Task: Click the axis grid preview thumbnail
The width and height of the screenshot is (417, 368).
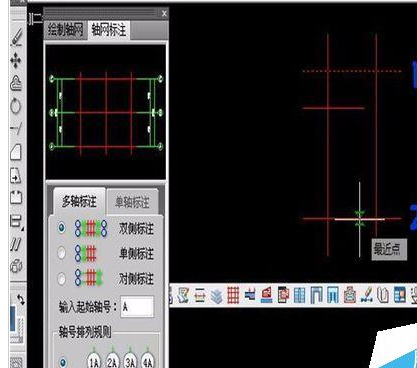Action: click(106, 112)
